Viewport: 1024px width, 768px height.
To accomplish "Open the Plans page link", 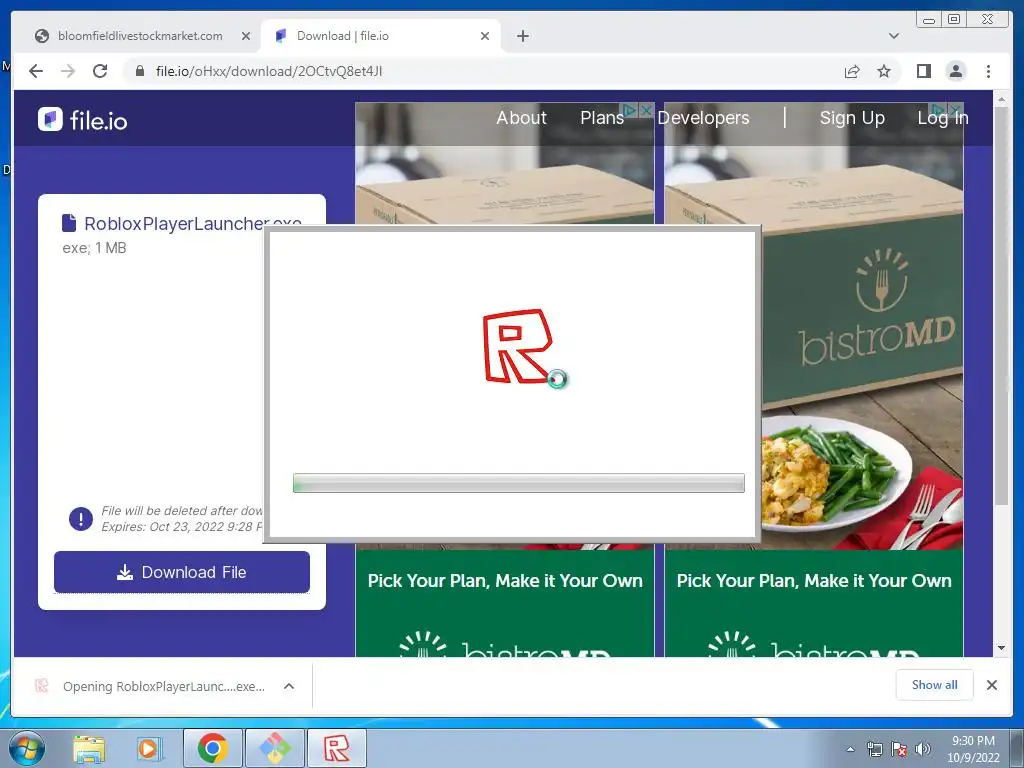I will coord(602,118).
